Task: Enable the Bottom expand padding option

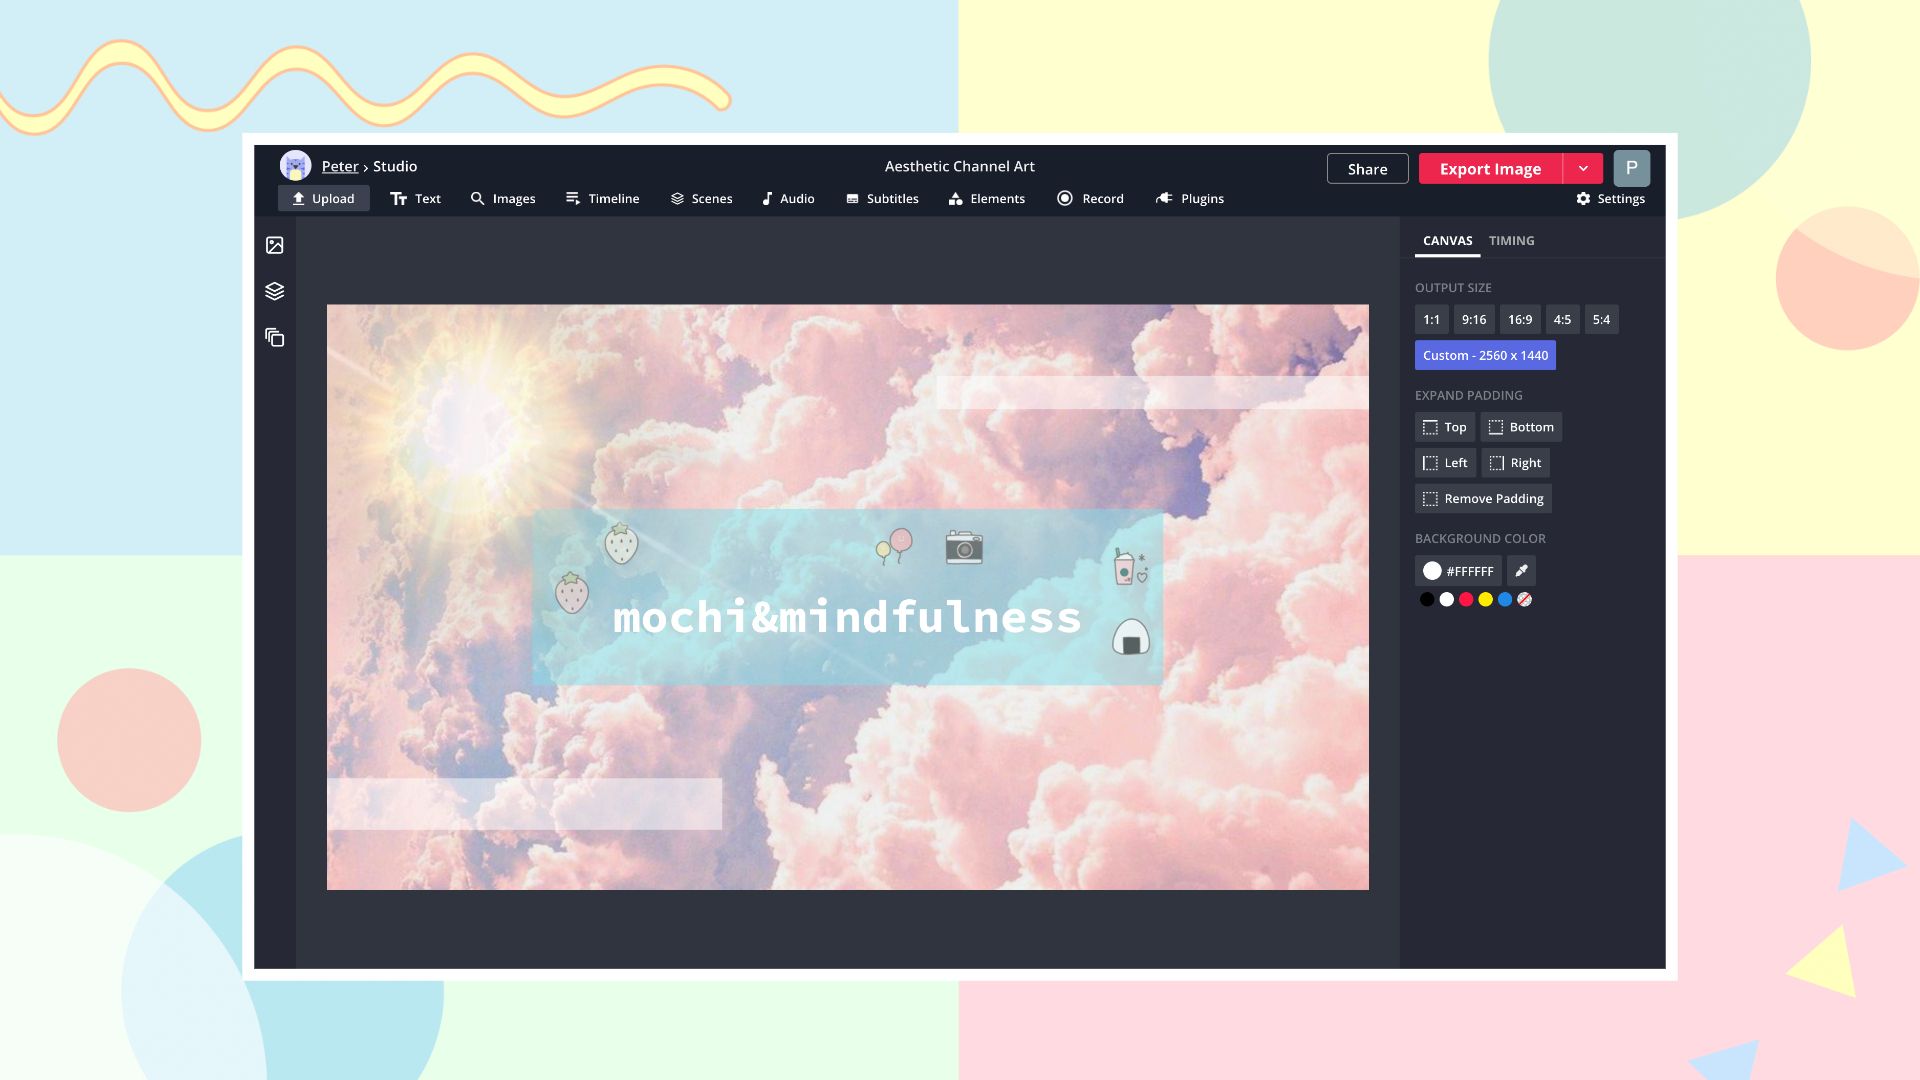Action: (x=1520, y=426)
